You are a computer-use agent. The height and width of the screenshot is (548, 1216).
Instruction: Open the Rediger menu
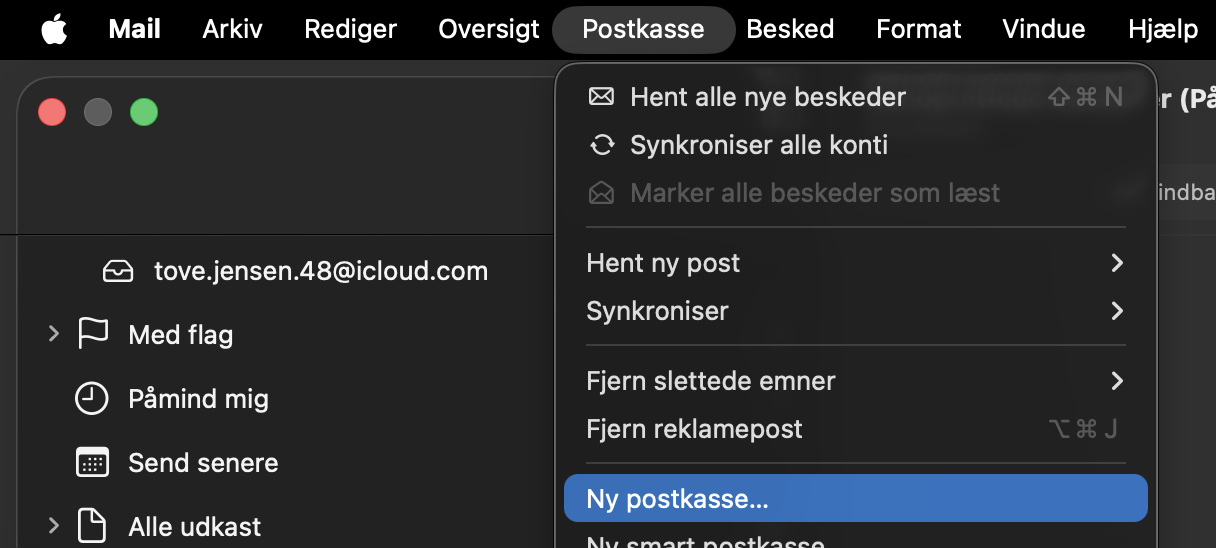click(350, 30)
